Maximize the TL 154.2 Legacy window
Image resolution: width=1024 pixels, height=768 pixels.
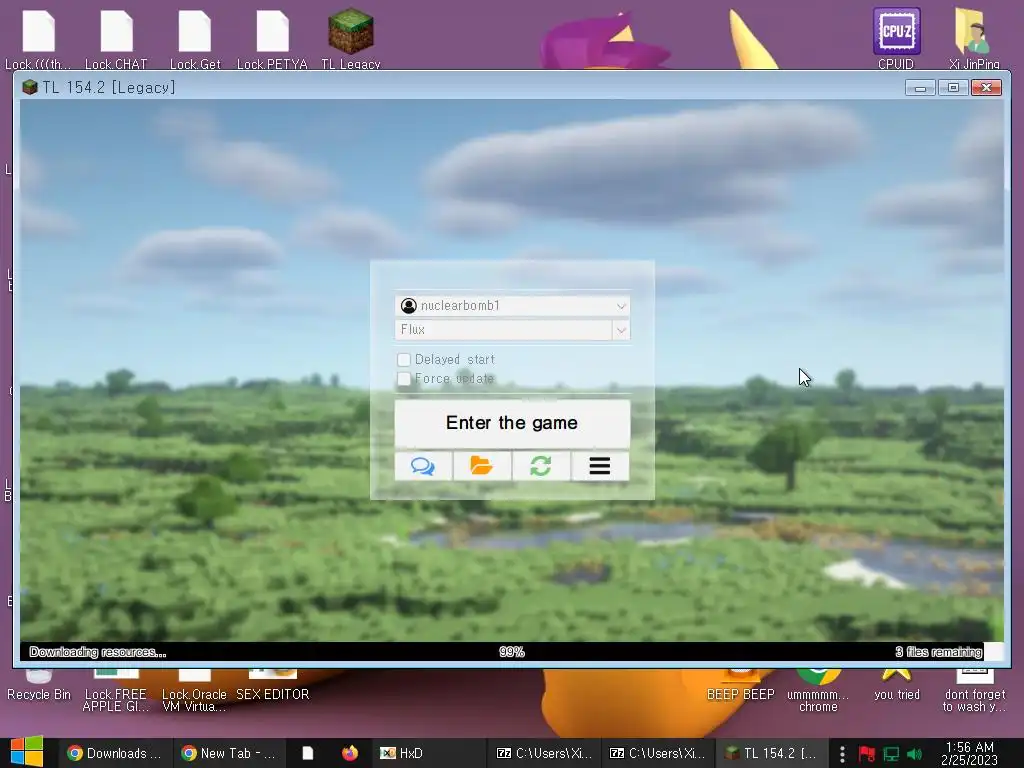click(953, 87)
